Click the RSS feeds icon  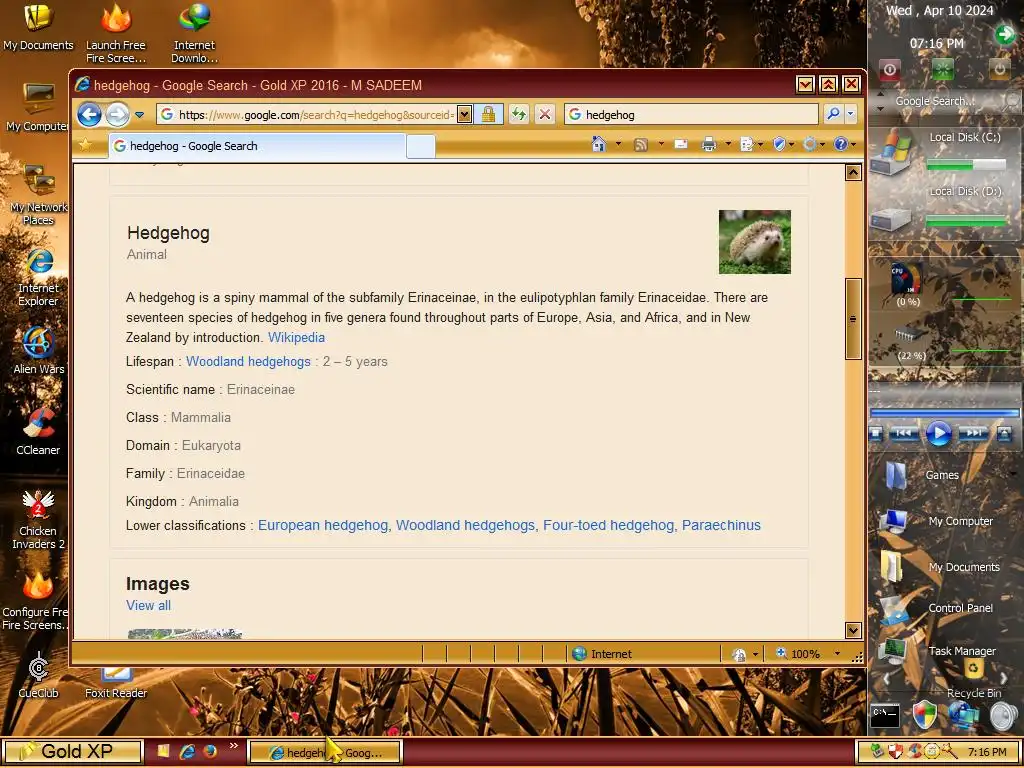[x=641, y=144]
